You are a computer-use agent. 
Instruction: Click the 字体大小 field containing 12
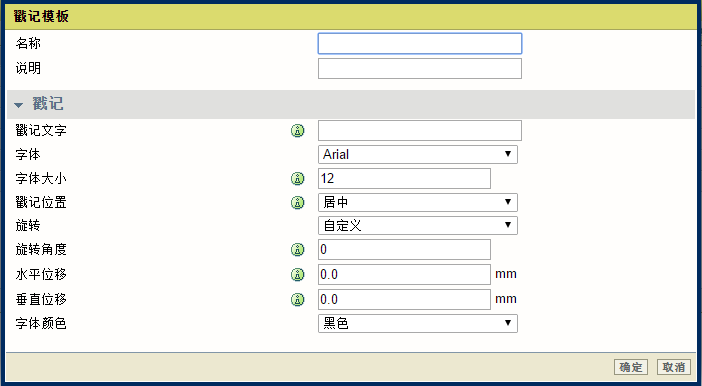point(404,179)
